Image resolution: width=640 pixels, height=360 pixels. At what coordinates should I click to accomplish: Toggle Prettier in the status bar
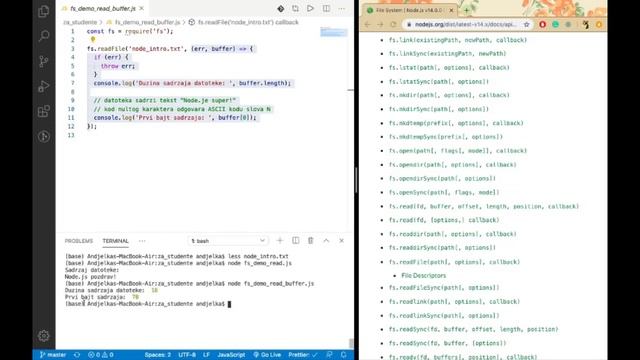[x=302, y=355]
